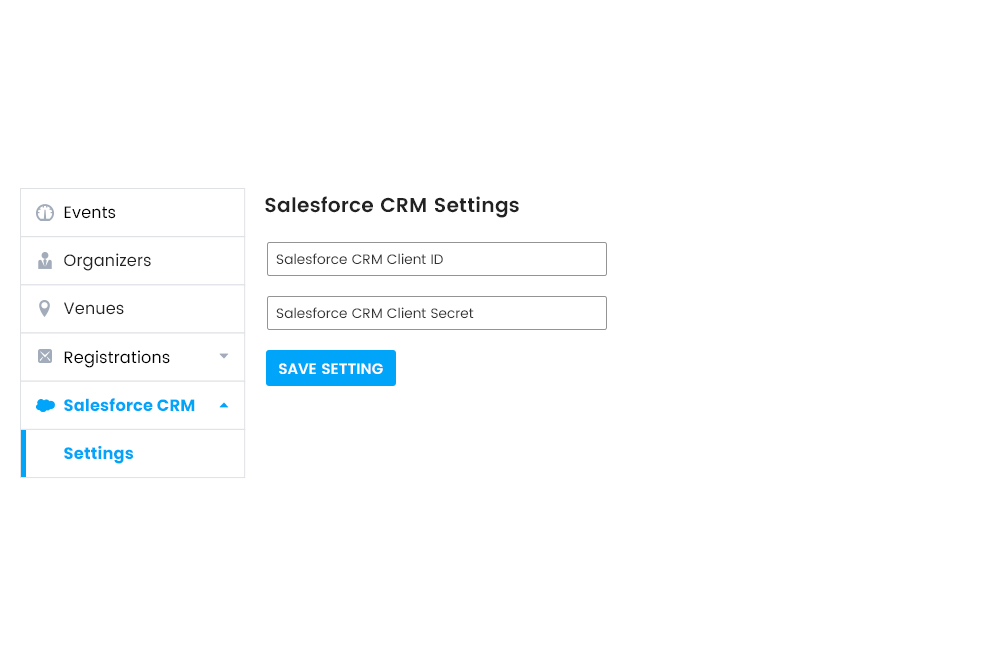Select the Organizers person icon
This screenshot has width=1000, height=667.
pyautogui.click(x=44, y=260)
